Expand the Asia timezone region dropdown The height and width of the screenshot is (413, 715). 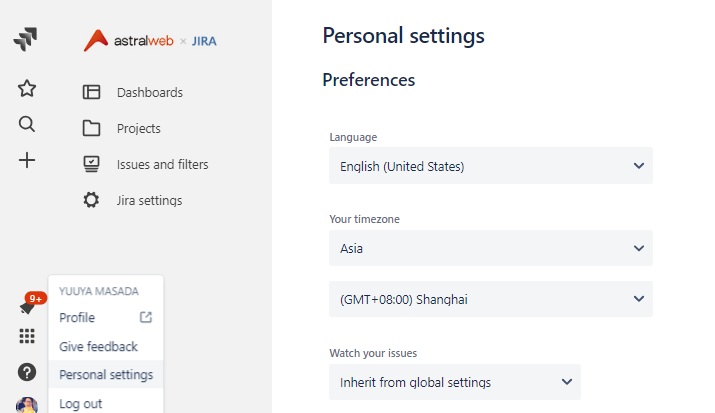(491, 248)
